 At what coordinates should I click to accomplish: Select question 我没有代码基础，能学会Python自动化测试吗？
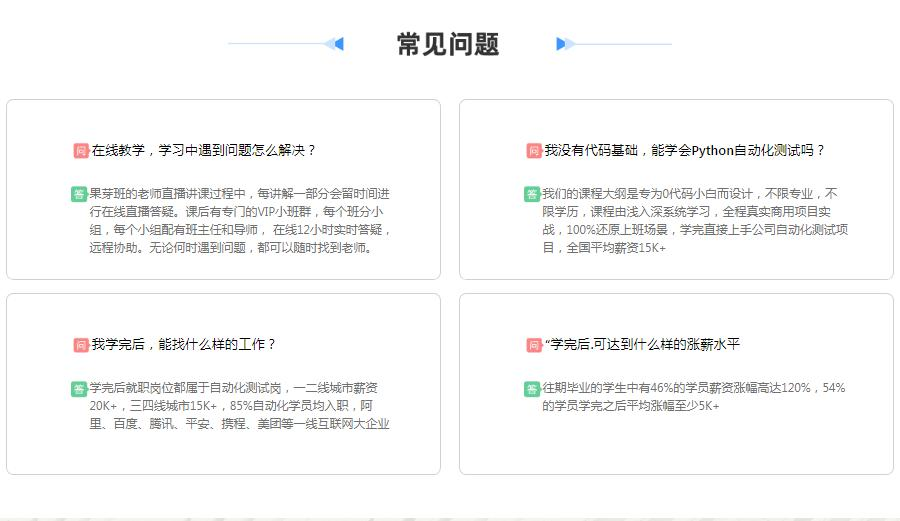(x=684, y=150)
